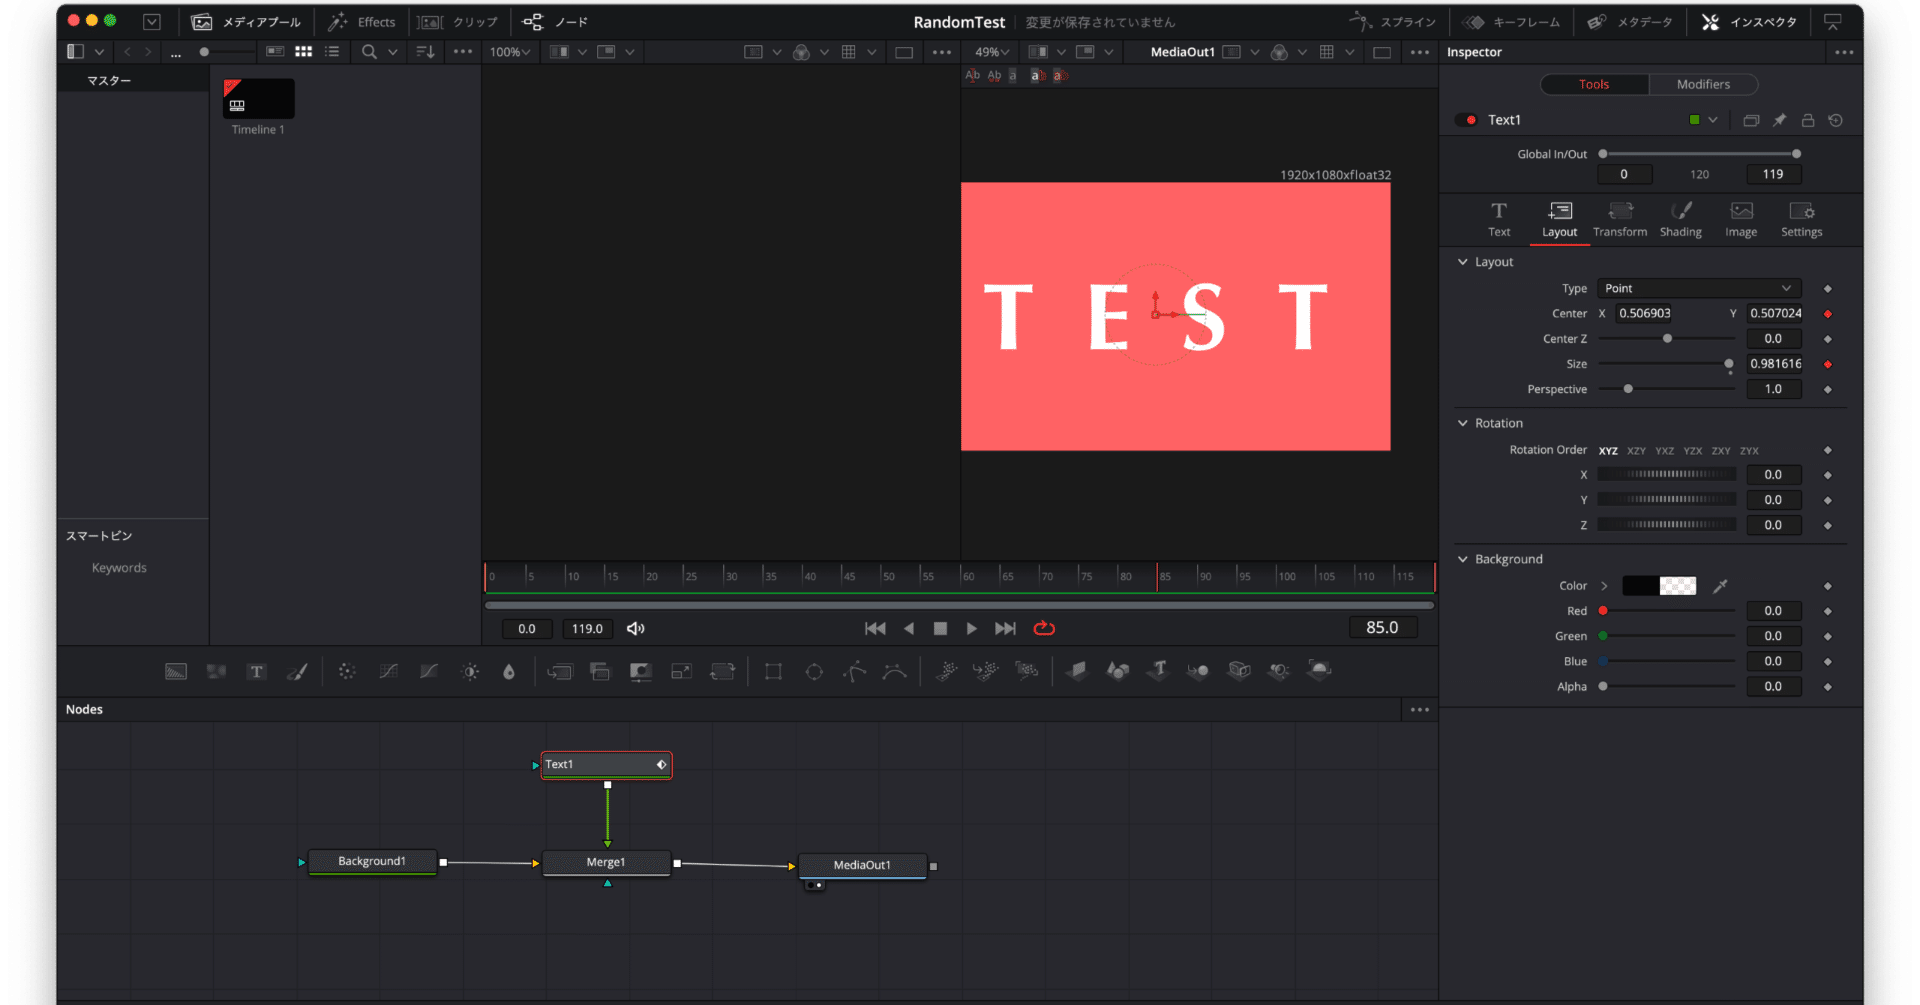Select the XZY rotation order

point(1636,450)
